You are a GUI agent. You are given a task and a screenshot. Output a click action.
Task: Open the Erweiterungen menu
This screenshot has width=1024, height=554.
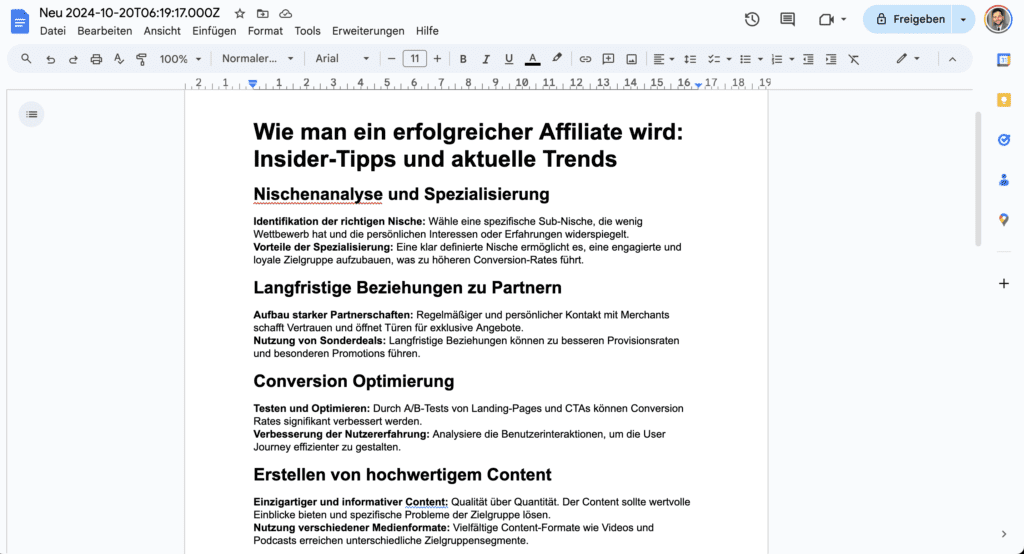pyautogui.click(x=368, y=31)
